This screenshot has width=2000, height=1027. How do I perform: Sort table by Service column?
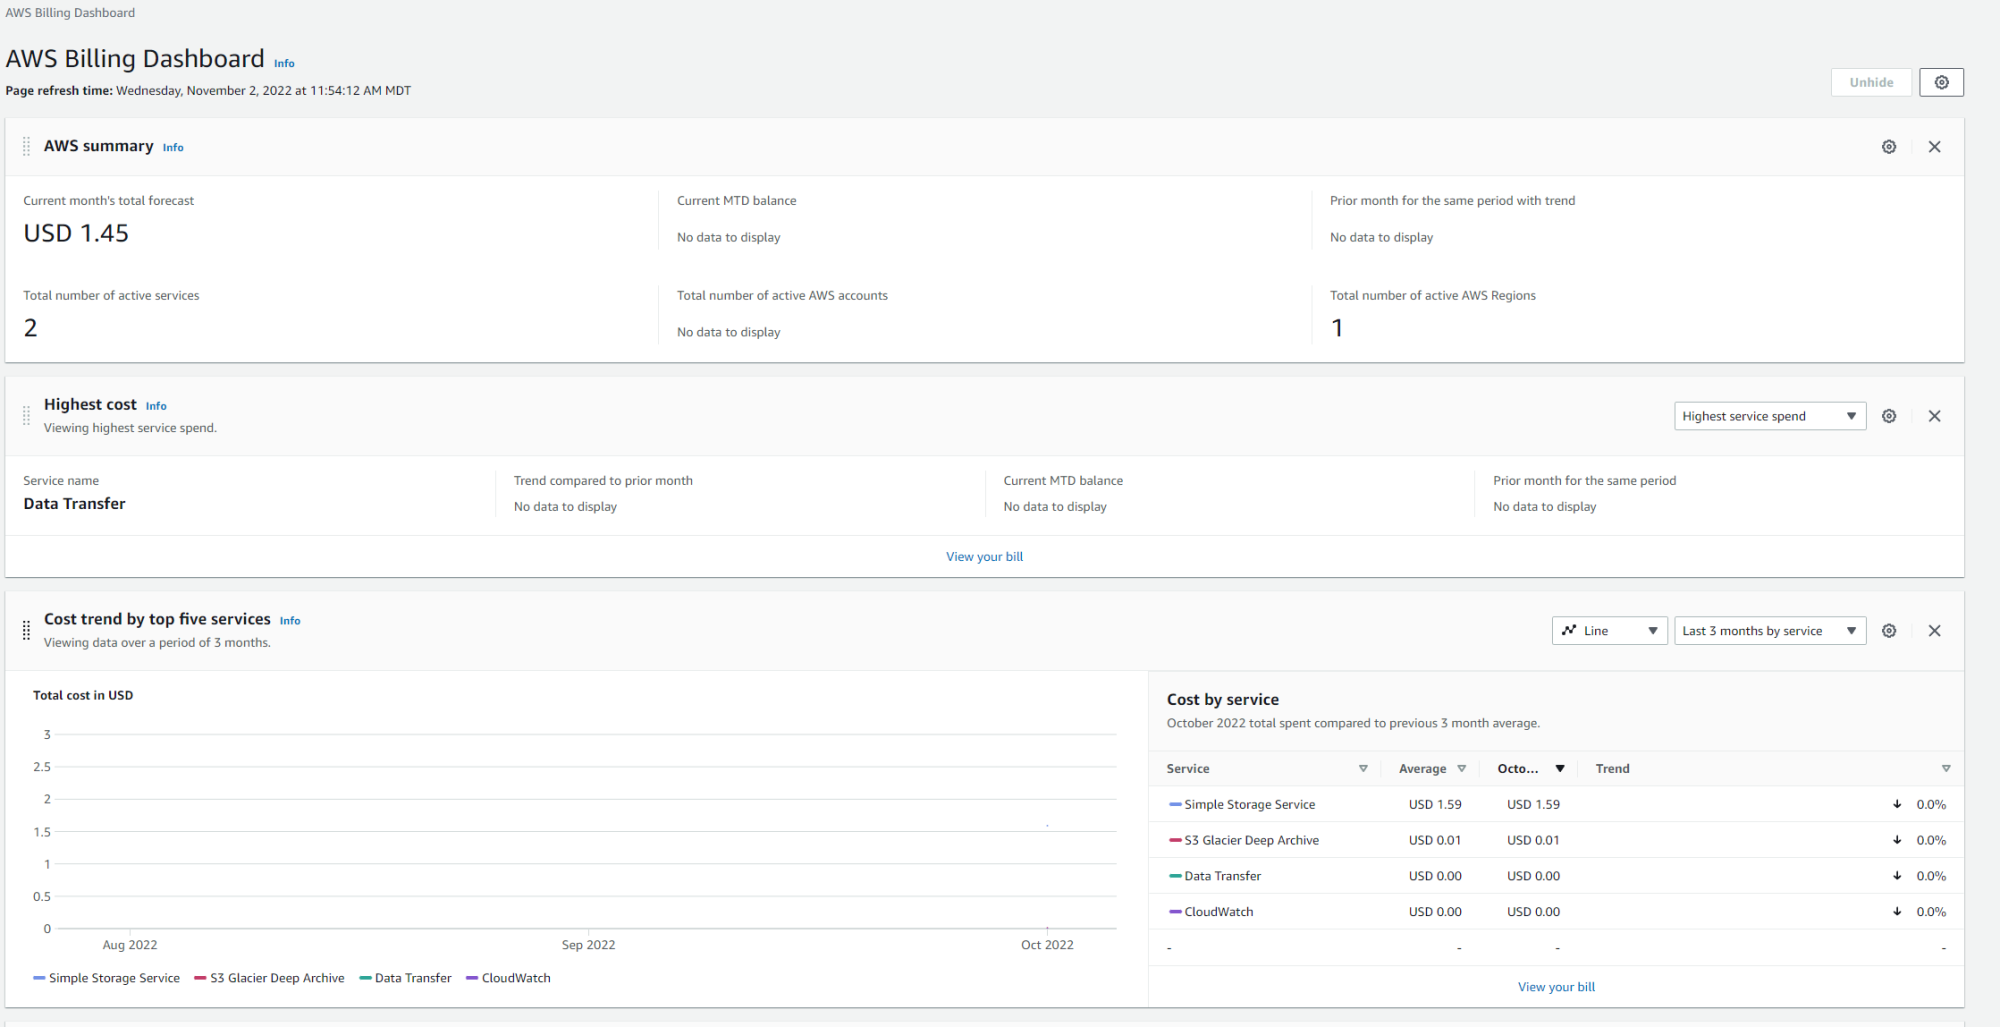pos(1362,769)
